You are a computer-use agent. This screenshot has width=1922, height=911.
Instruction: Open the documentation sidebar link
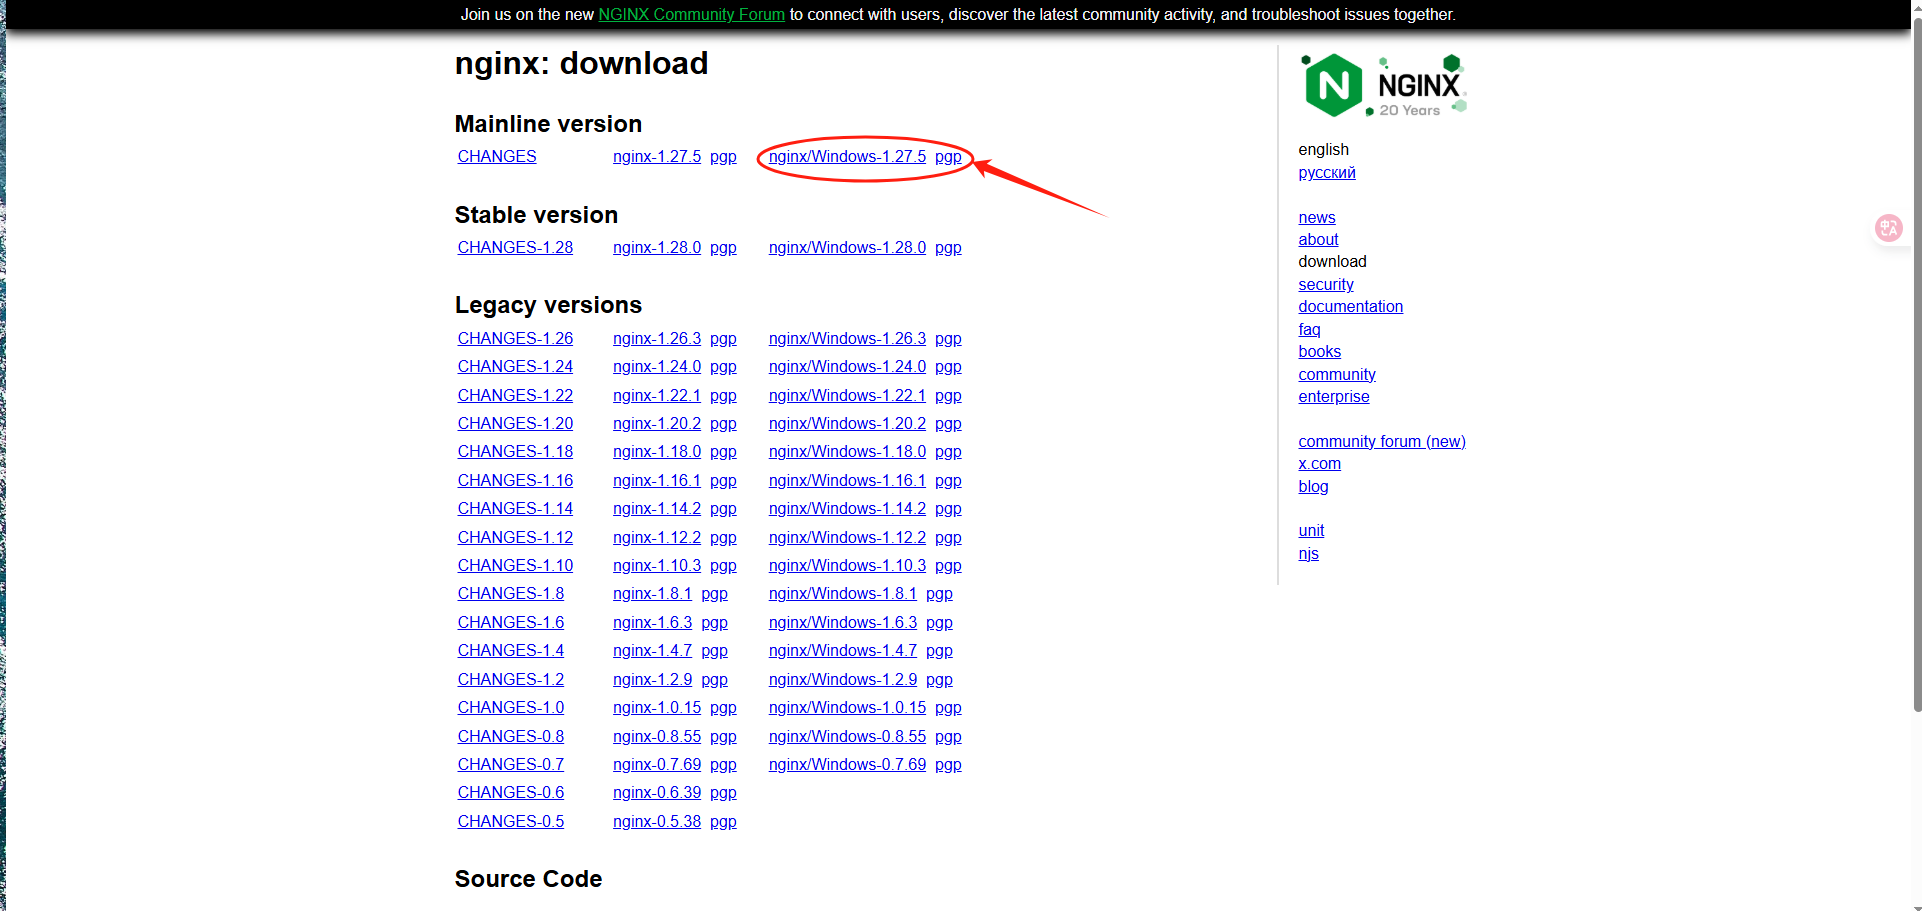pyautogui.click(x=1351, y=307)
